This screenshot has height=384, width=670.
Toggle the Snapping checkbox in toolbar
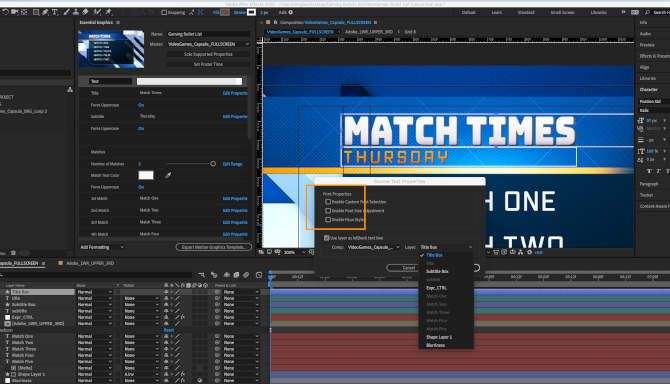tap(164, 12)
